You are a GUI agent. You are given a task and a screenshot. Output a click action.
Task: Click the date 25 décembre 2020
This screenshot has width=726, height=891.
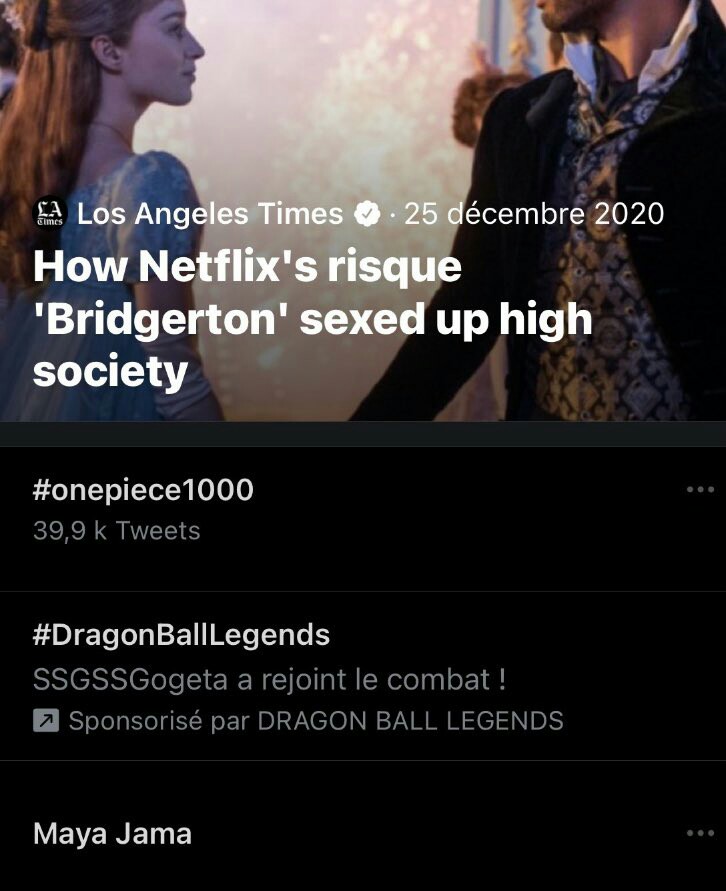[534, 214]
